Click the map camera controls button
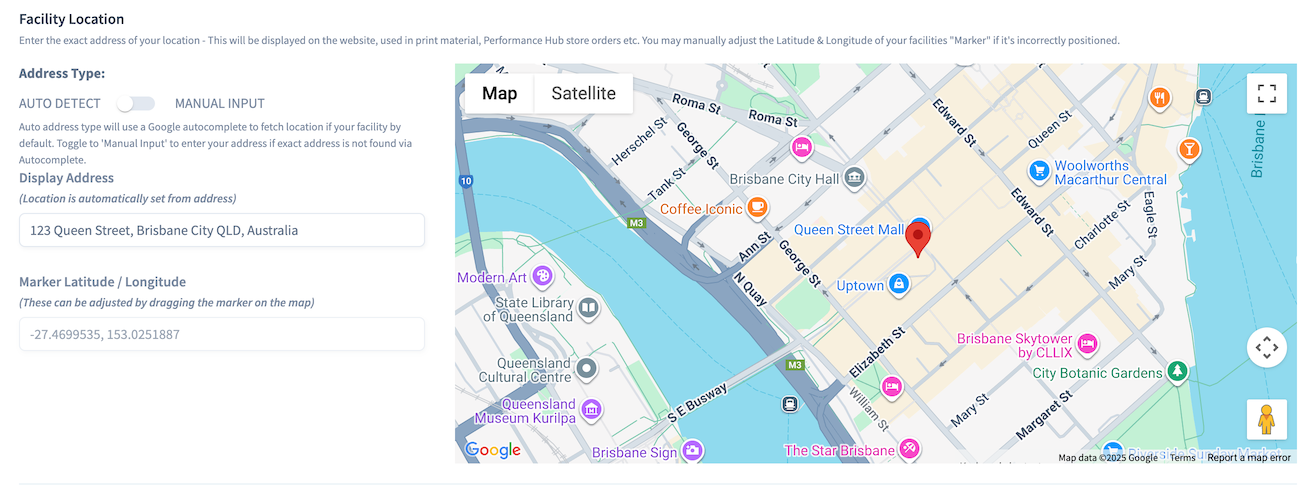This screenshot has width=1310, height=492. (x=1266, y=348)
